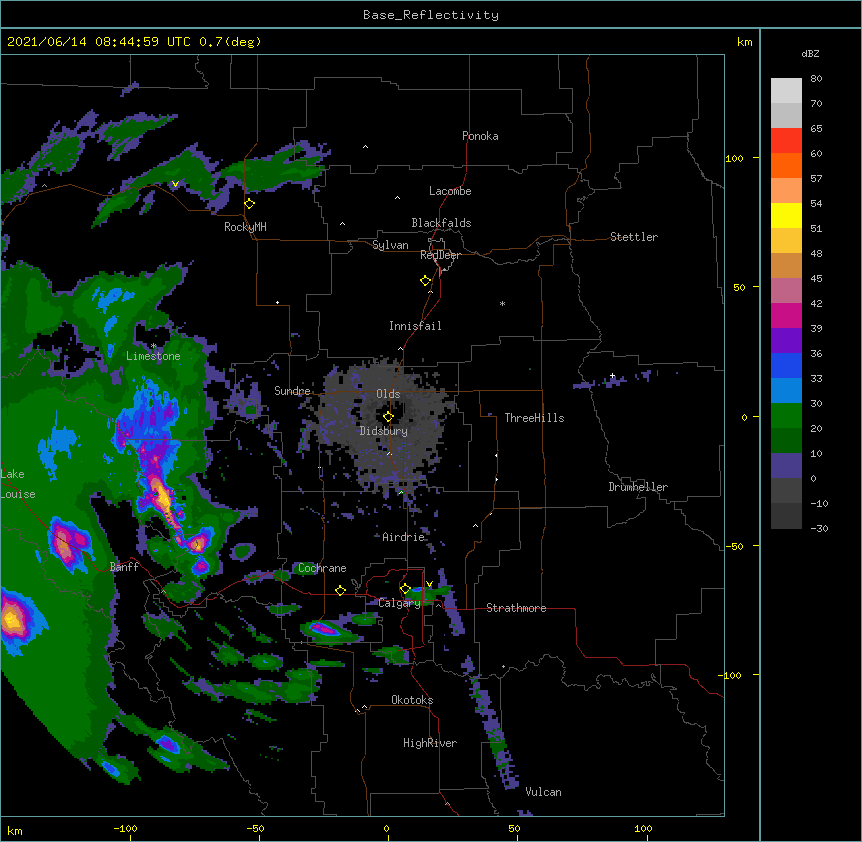Click the white asterisk east of Innisfail

pyautogui.click(x=502, y=303)
